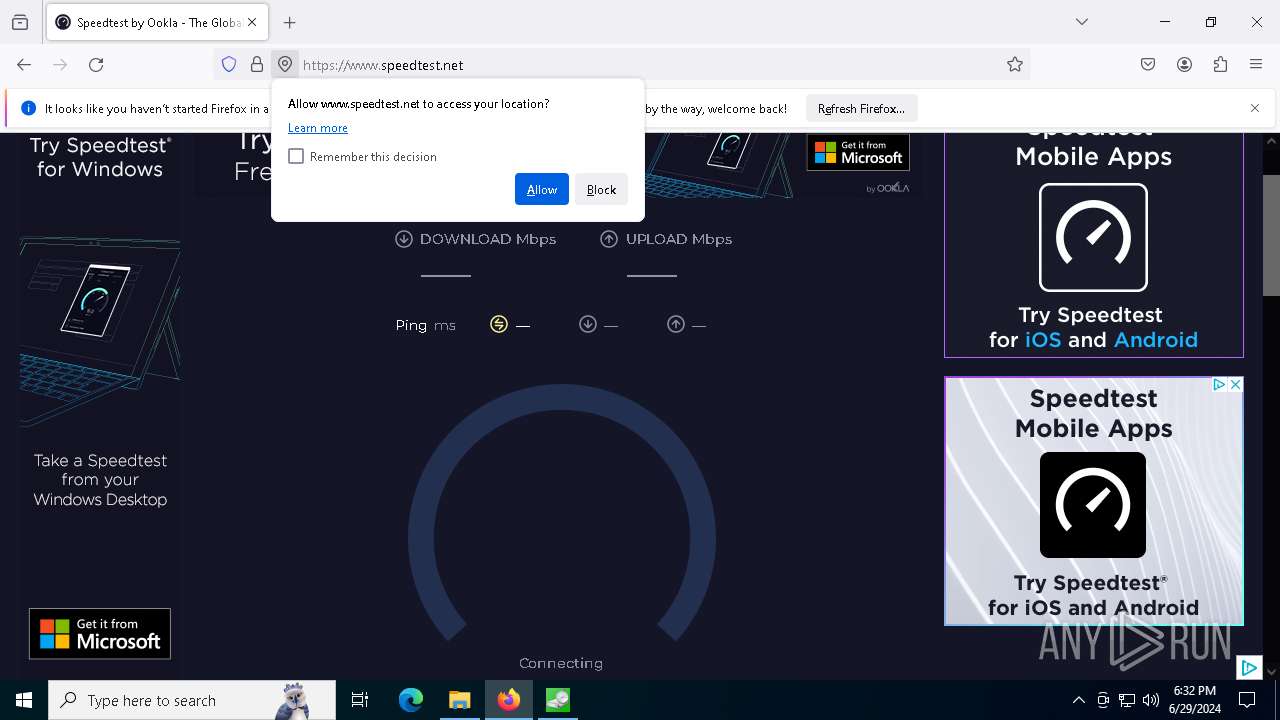Expand the list all tabs dropdown
Viewport: 1280px width, 720px height.
(x=1082, y=22)
